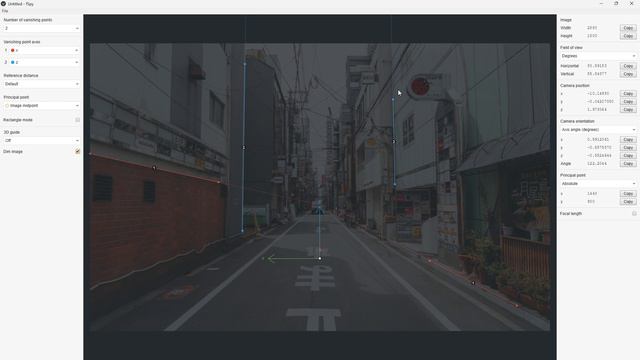The image size is (640, 360).
Task: Copy the Vertical field of view
Action: coord(628,74)
